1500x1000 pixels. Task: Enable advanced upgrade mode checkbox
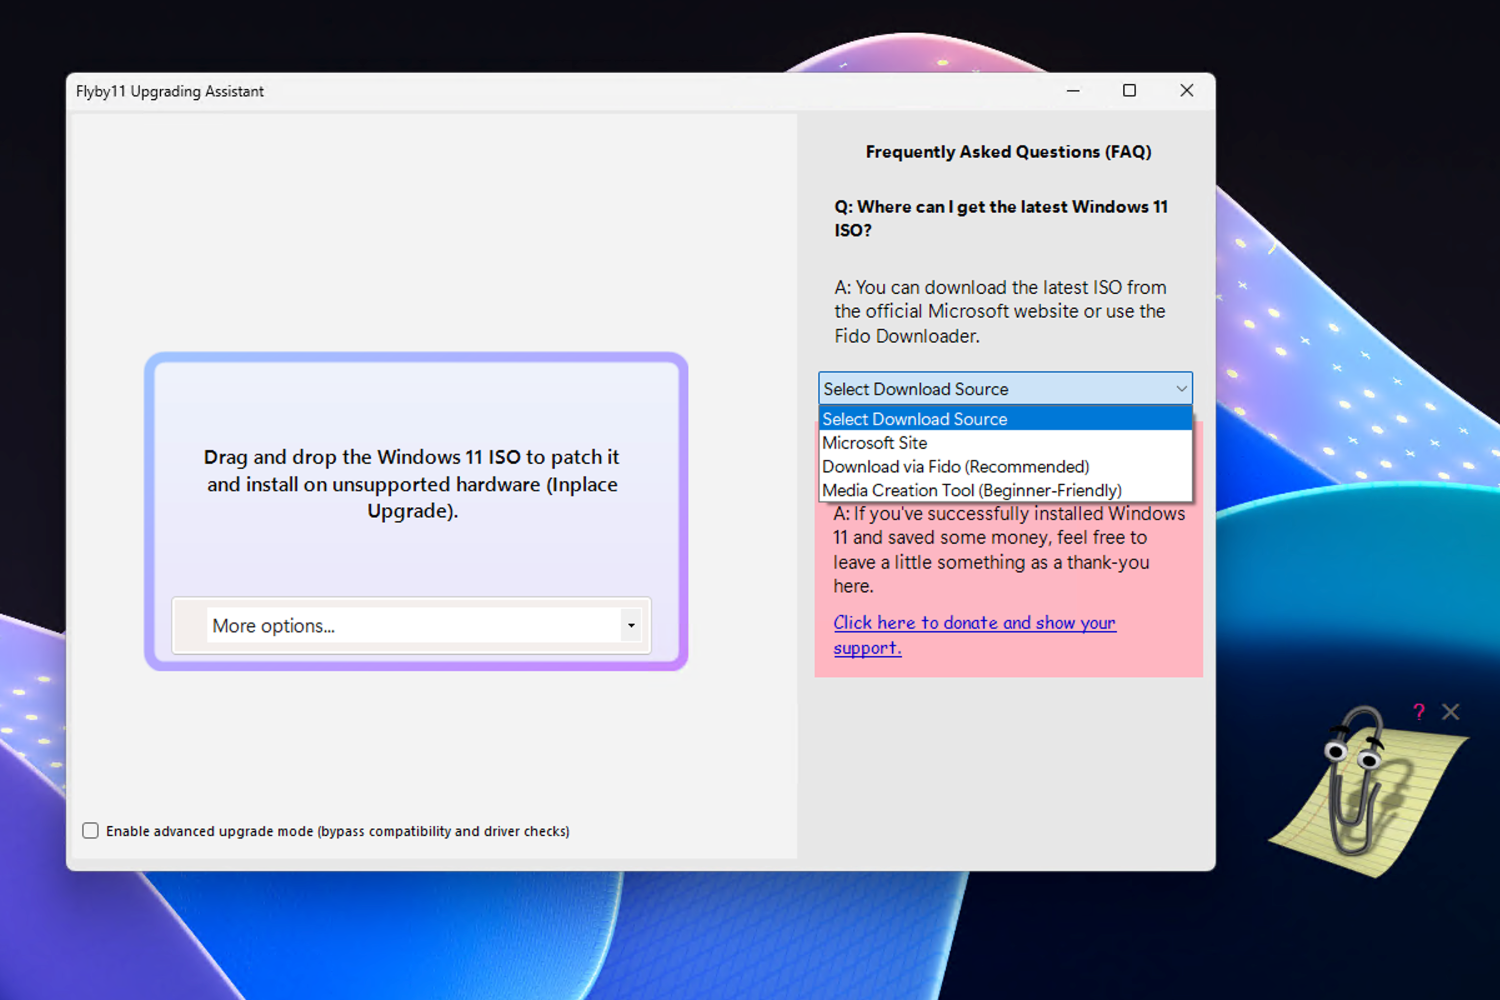tap(91, 831)
